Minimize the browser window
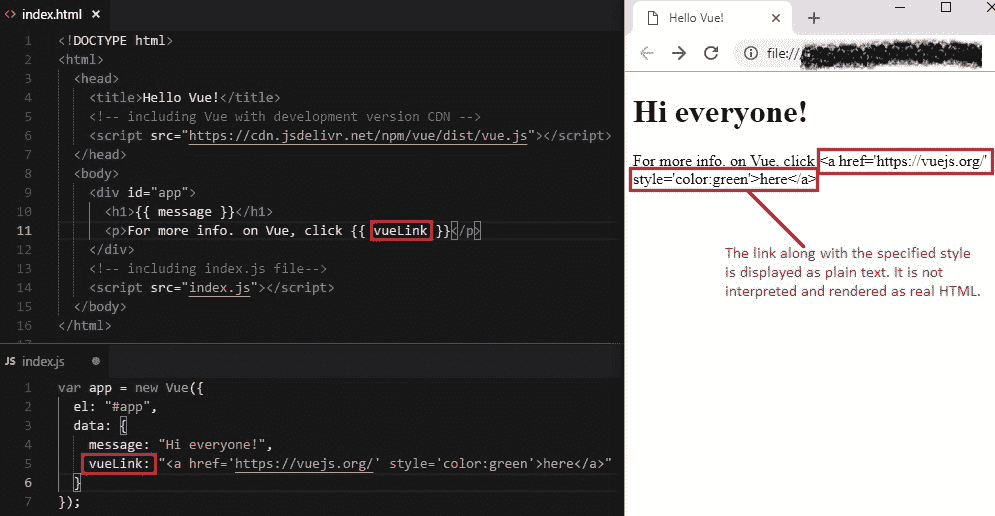Image resolution: width=995 pixels, height=516 pixels. coord(900,8)
